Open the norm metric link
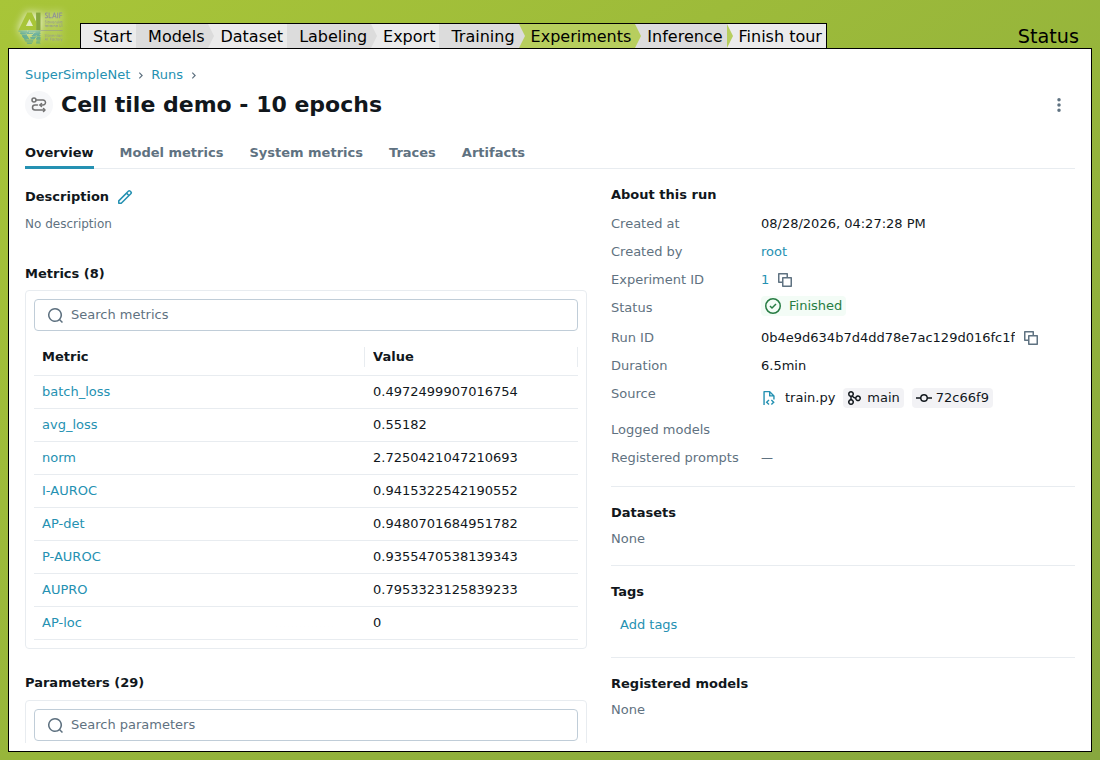The image size is (1100, 760). 59,458
